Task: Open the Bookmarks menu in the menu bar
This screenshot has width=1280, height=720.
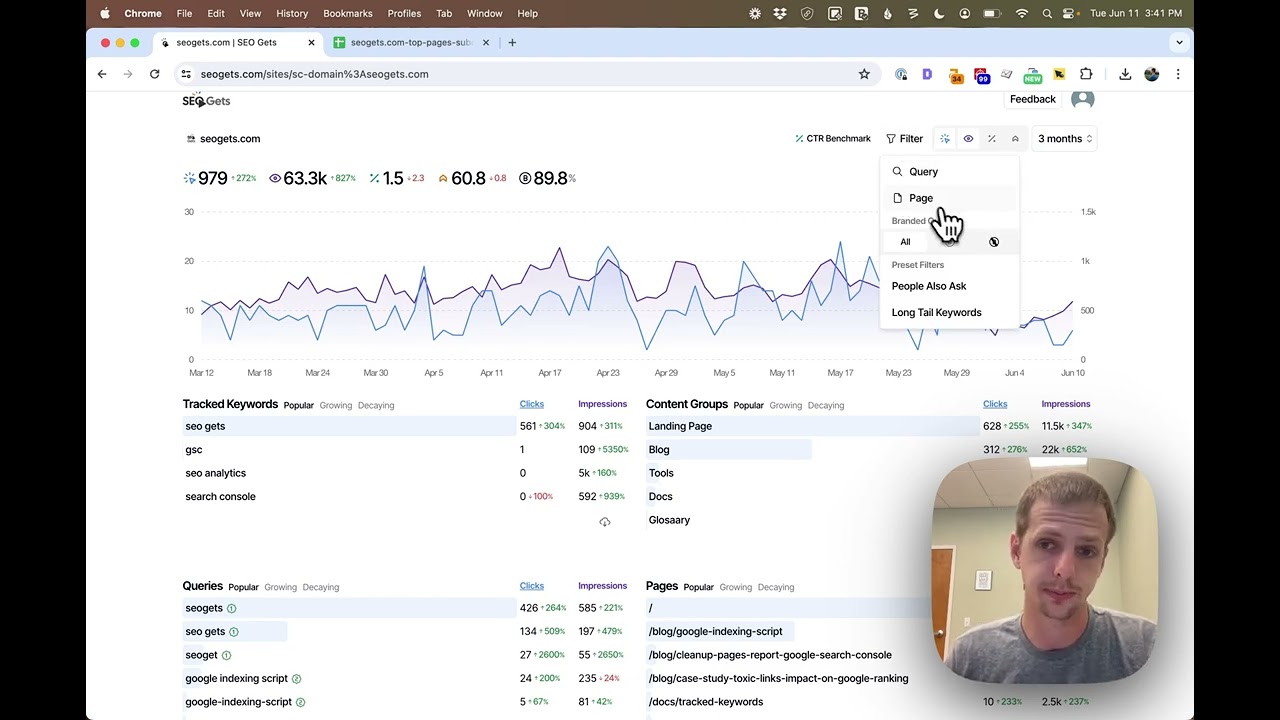Action: coord(348,14)
